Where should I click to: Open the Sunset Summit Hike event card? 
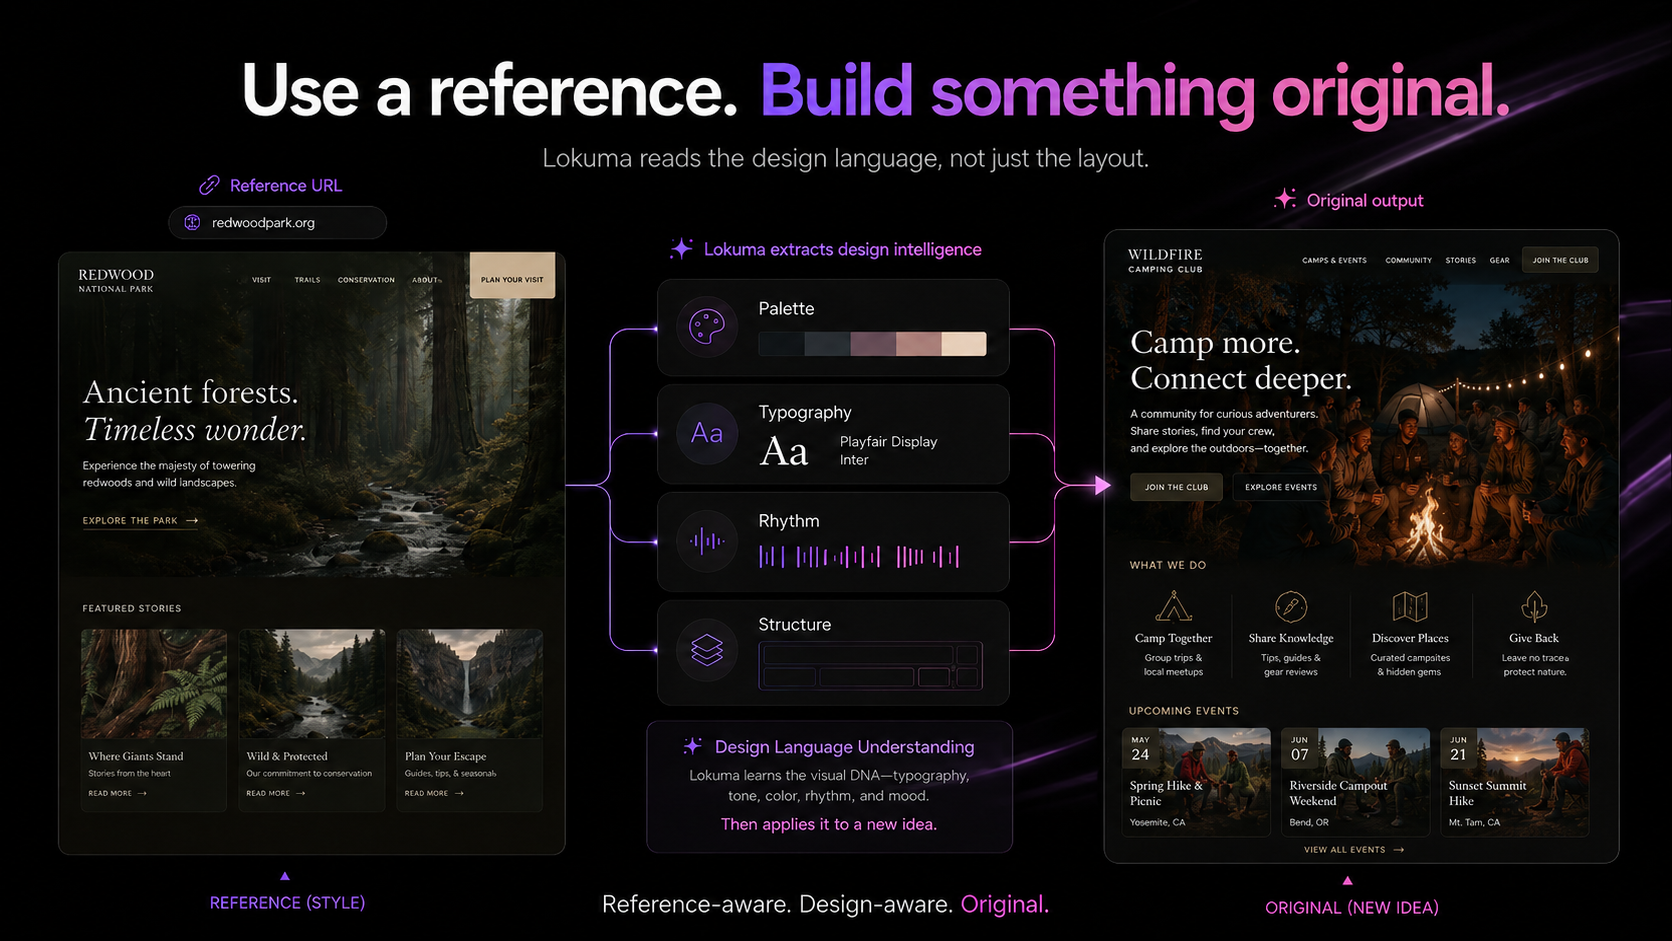[x=1515, y=782]
